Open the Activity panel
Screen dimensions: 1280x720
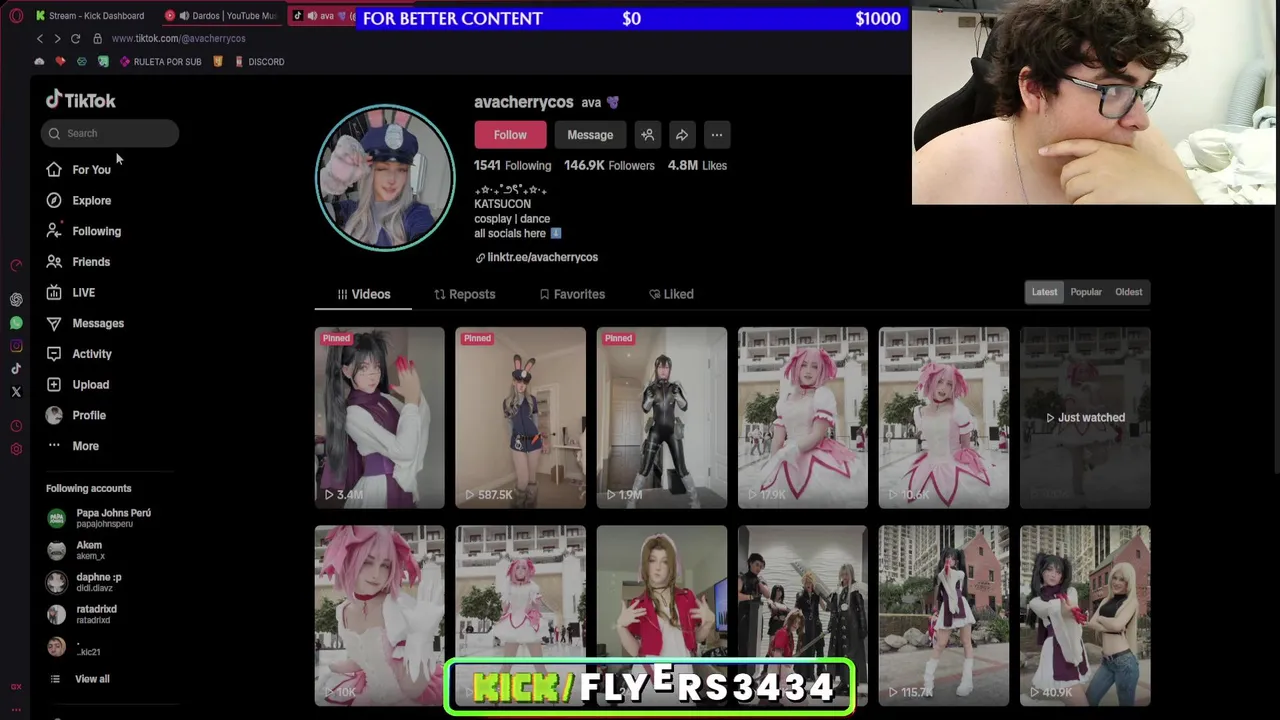78,354
